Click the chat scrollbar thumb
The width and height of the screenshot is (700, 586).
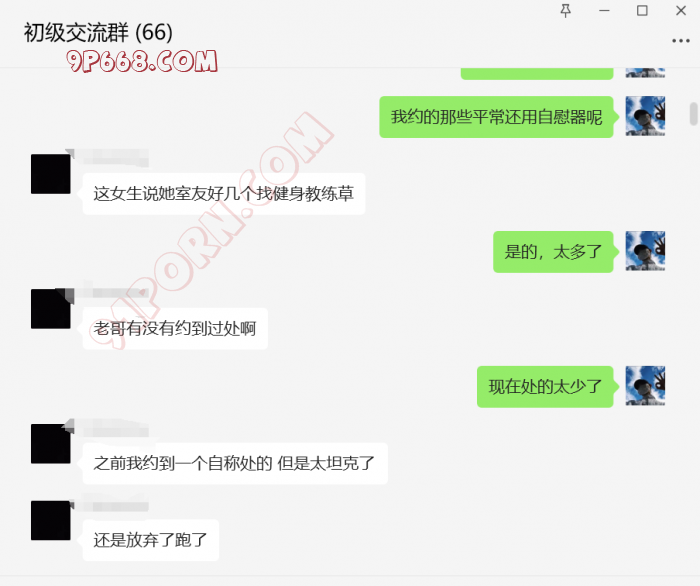pos(693,114)
